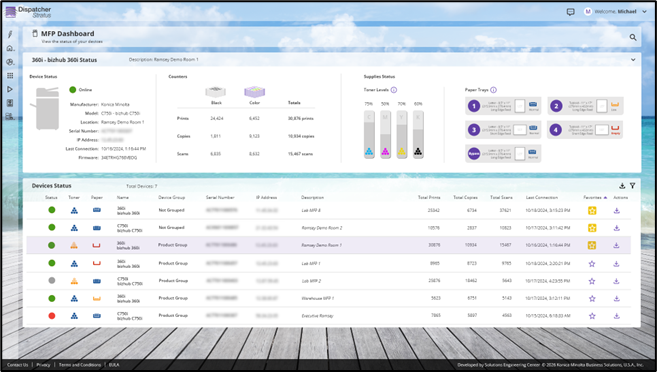Select paper tray 3 card

pyautogui.click(x=503, y=130)
